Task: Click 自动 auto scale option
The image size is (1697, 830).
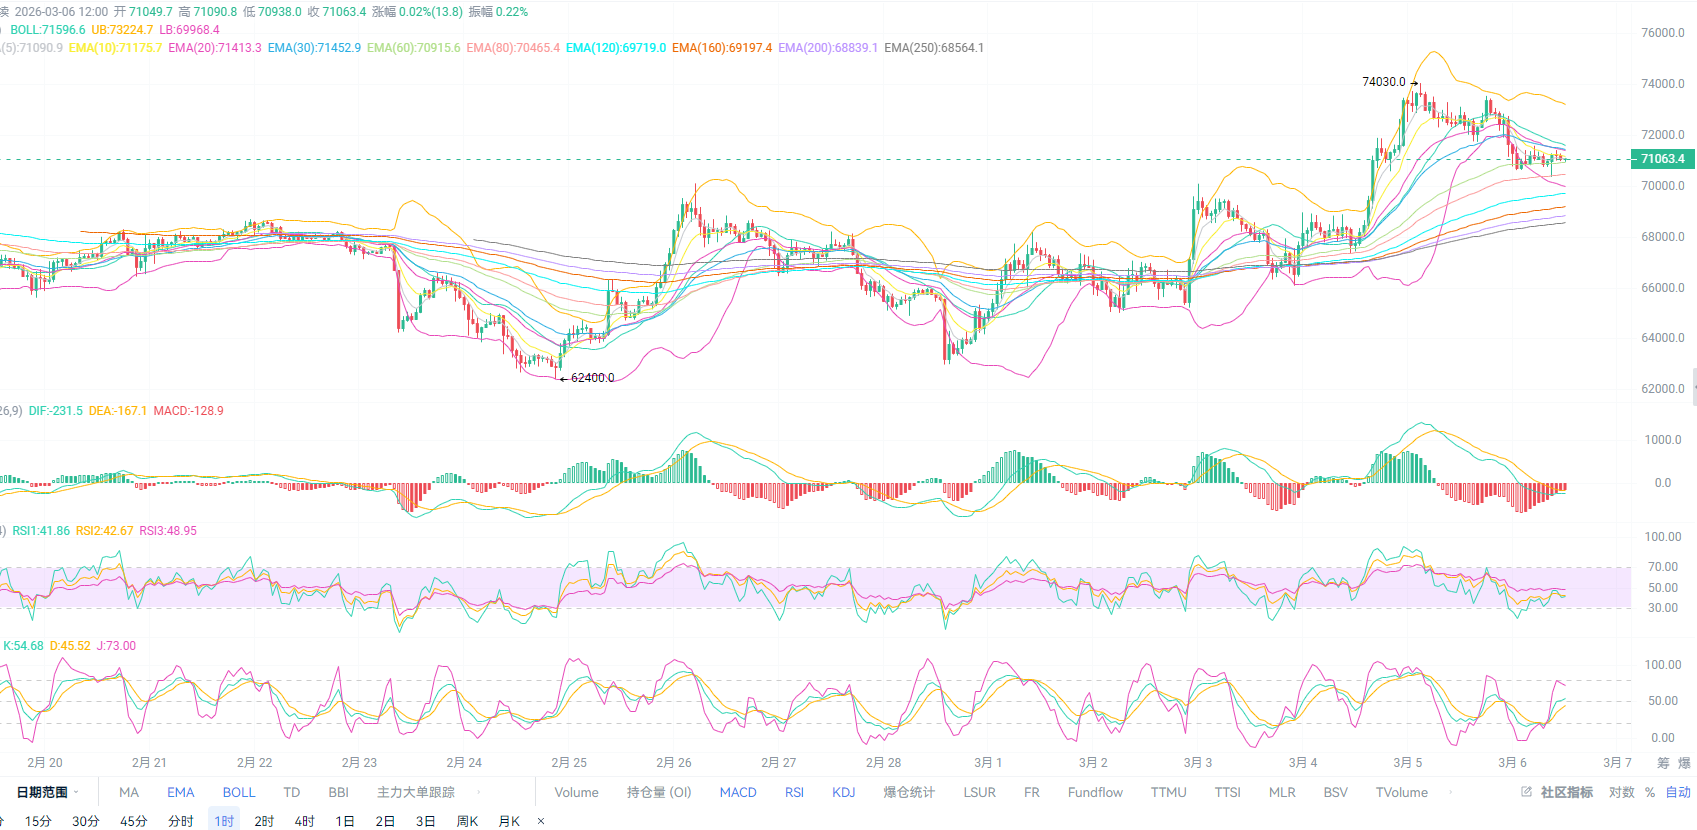Action: pyautogui.click(x=1678, y=792)
